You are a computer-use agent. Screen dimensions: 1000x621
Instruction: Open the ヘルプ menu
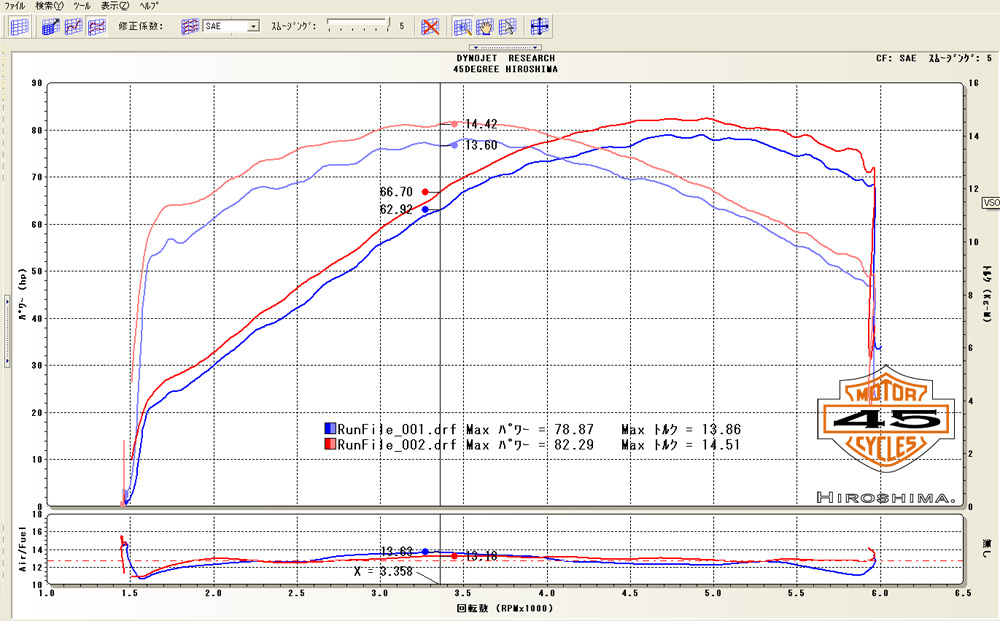click(x=149, y=6)
